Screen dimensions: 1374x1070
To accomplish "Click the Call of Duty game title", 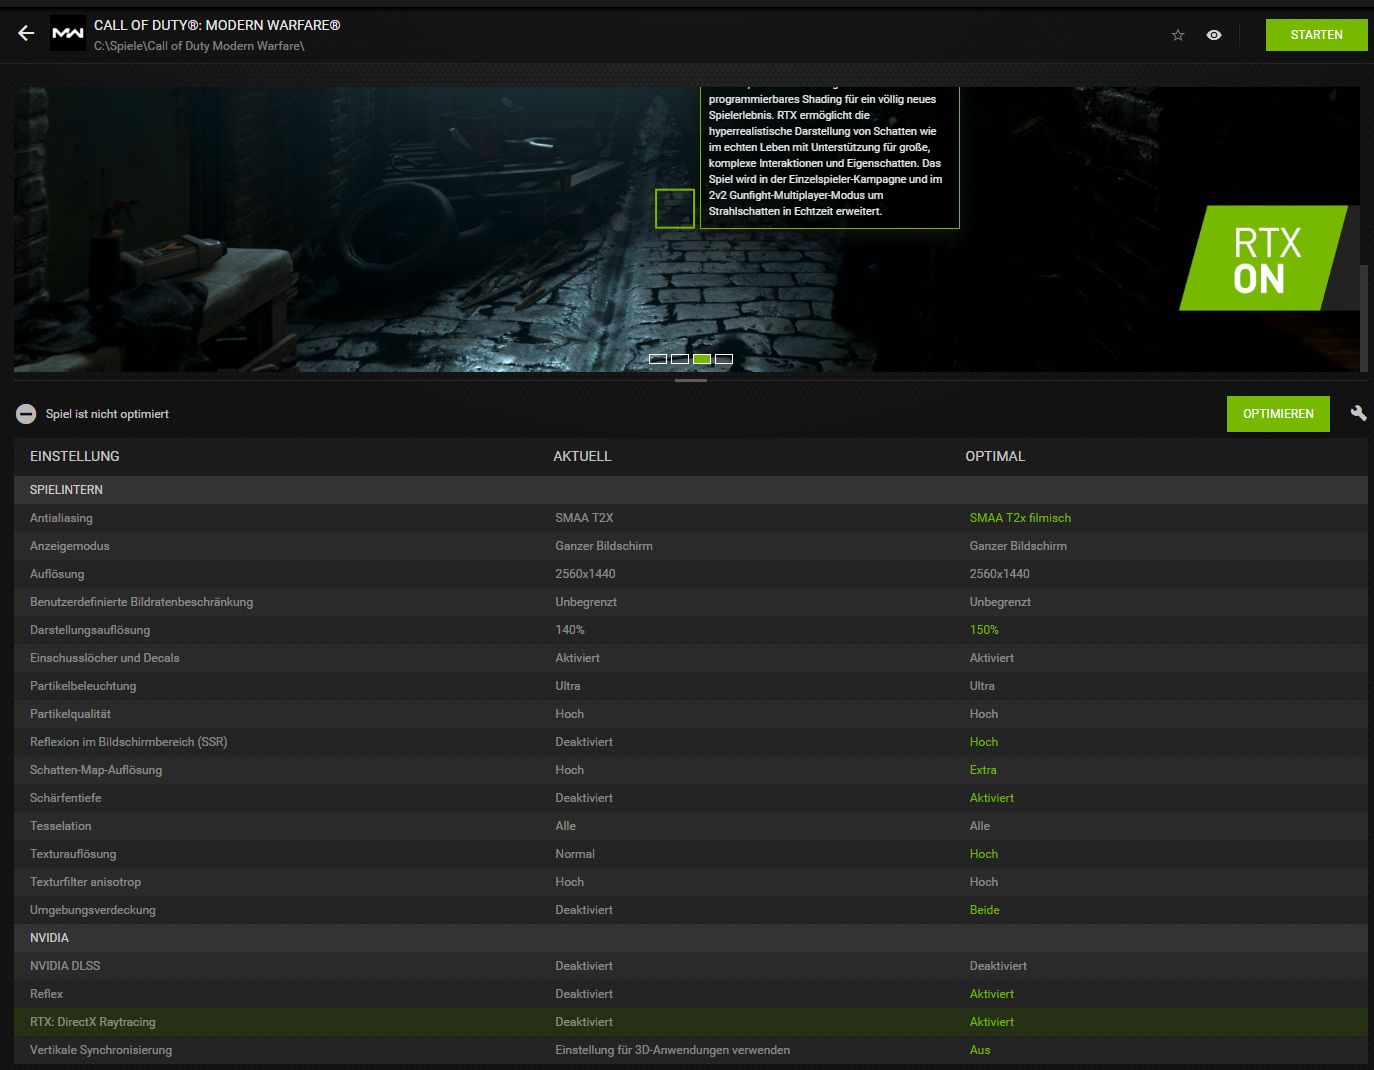I will coord(217,25).
